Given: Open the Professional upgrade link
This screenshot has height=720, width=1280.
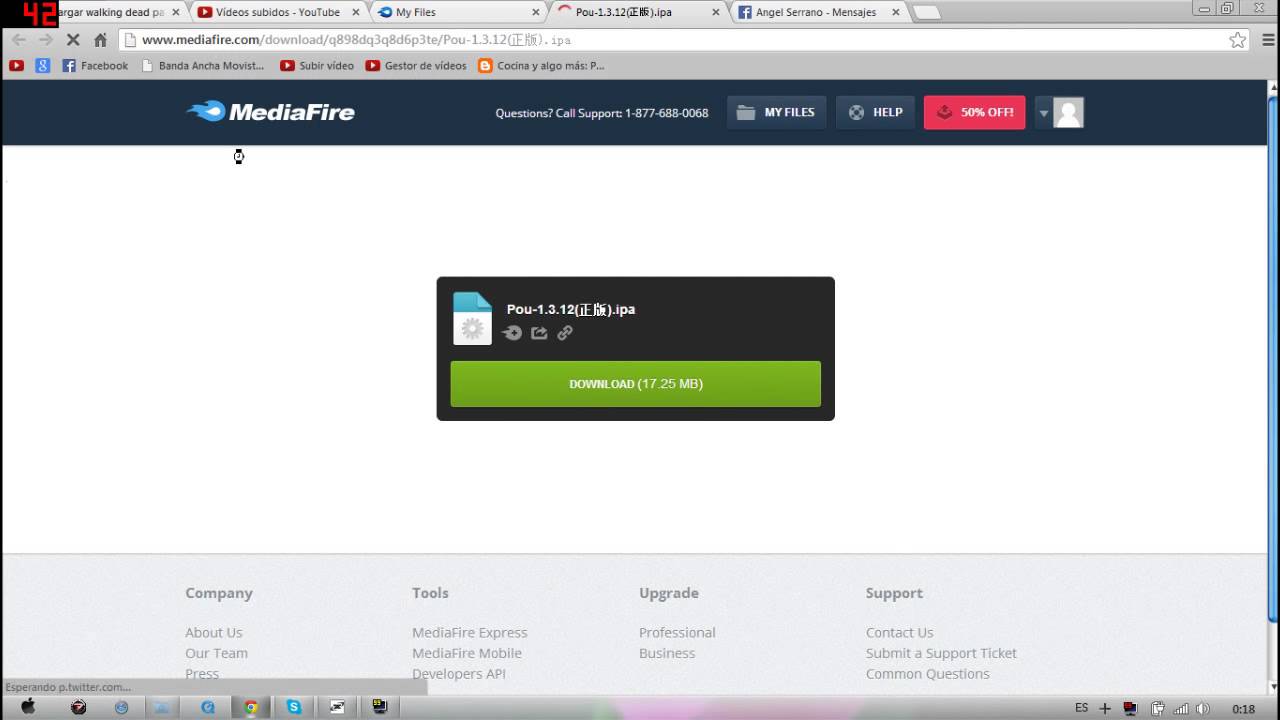Looking at the screenshot, I should pos(677,632).
